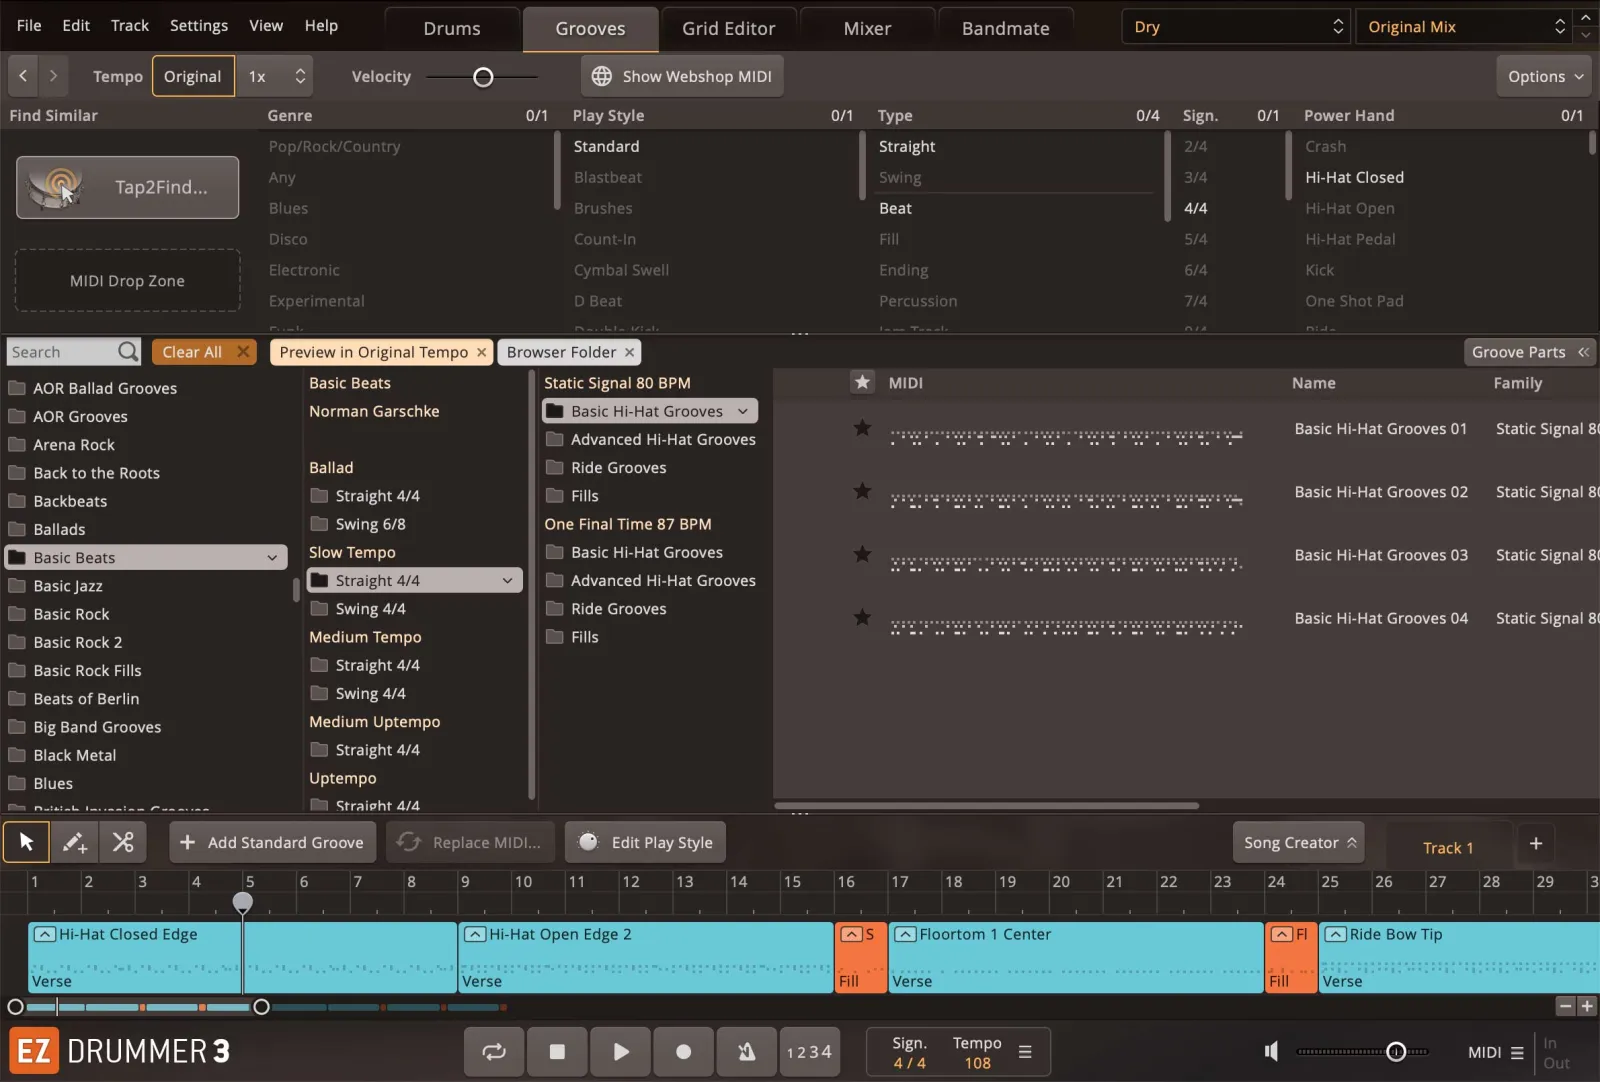Click the Tap2Find button
Viewport: 1600px width, 1082px height.
point(127,187)
